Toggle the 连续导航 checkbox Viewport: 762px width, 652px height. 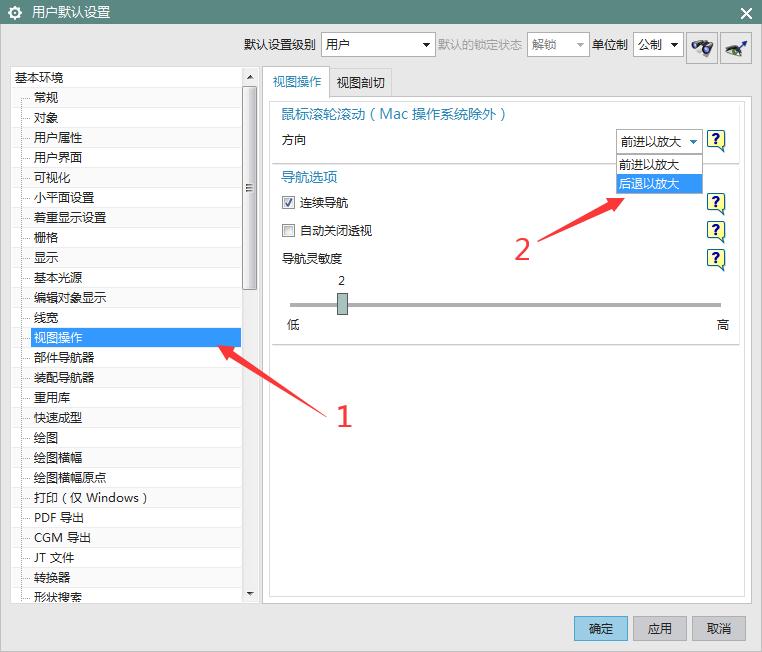[288, 202]
